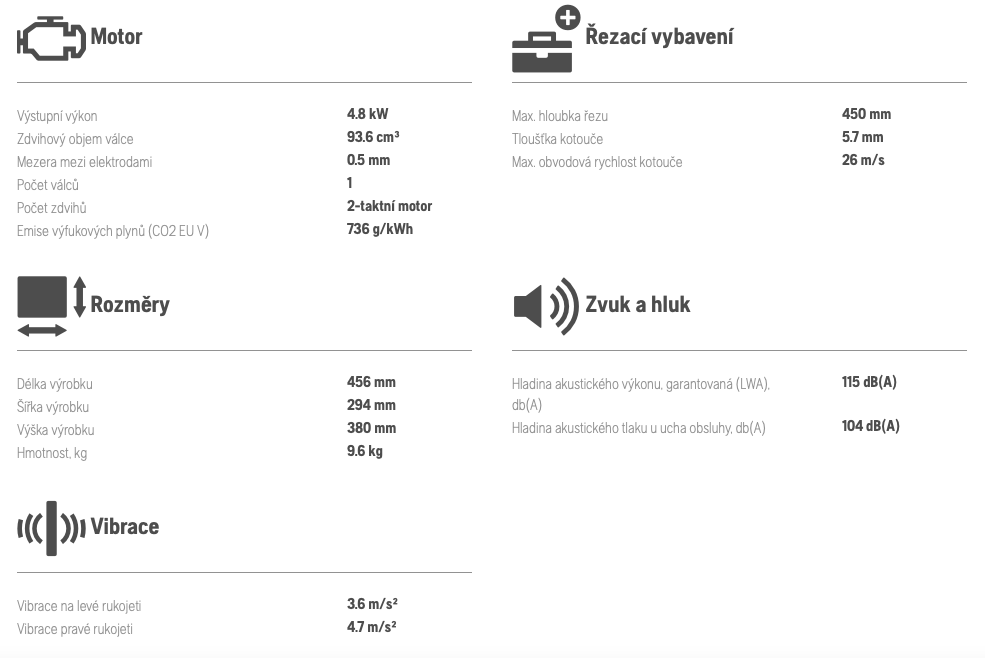985x658 pixels.
Task: Select the Řezací vybavení heading
Action: click(659, 36)
